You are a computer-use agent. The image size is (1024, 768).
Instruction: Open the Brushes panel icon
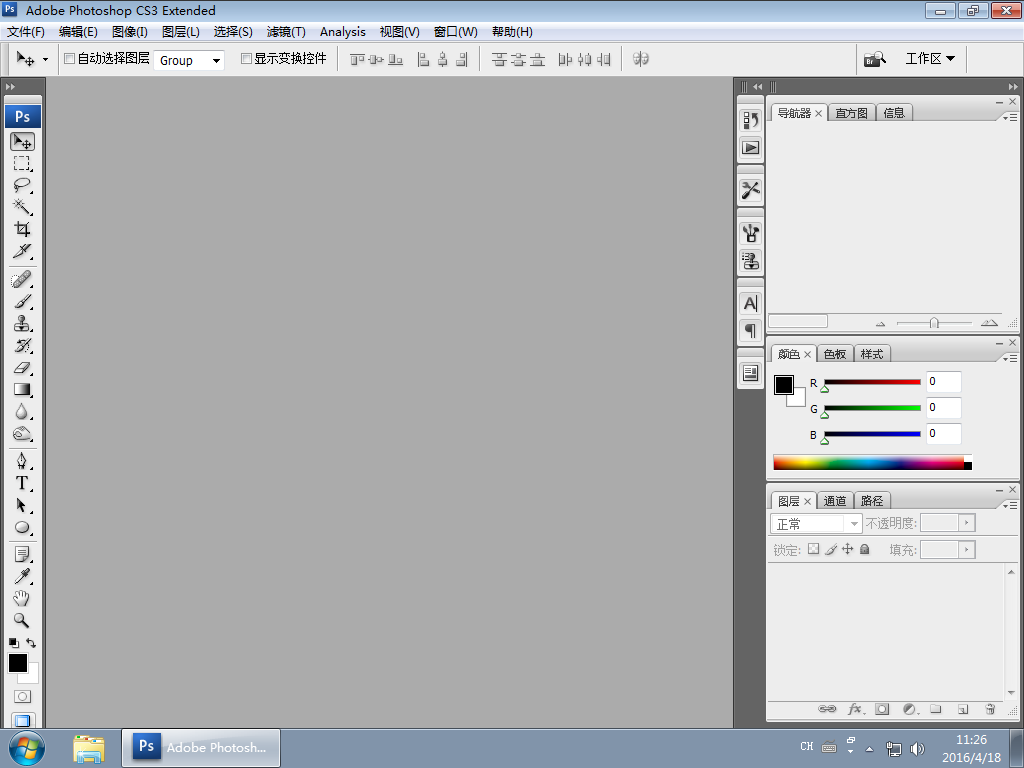[750, 233]
